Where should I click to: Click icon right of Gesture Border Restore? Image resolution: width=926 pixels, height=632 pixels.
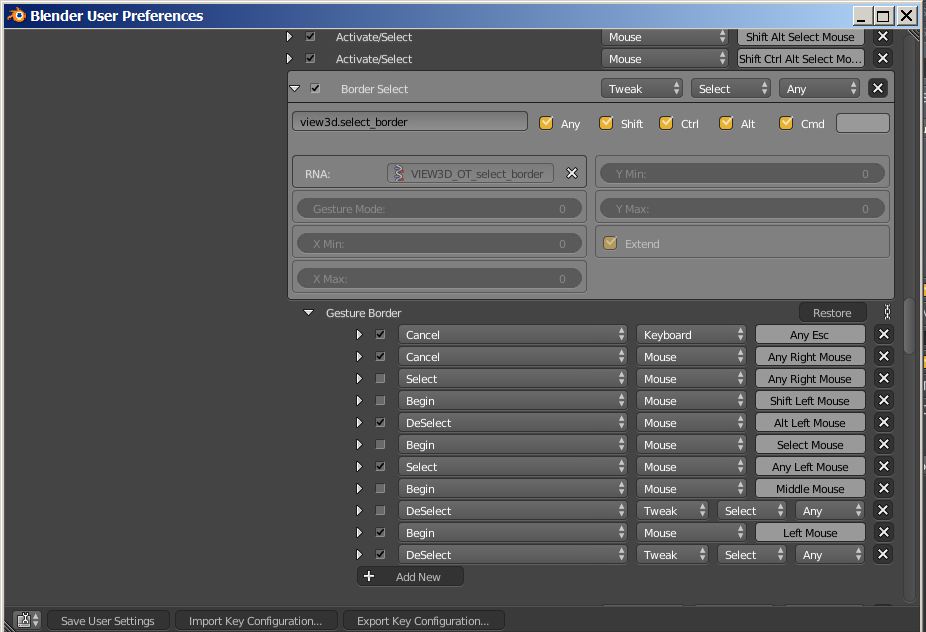[887, 312]
